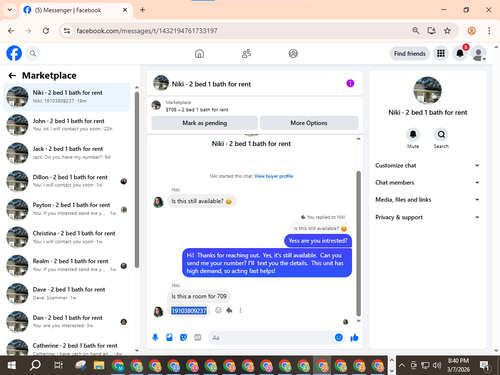The width and height of the screenshot is (500, 375).
Task: Open the emoji picker in message field
Action: tap(339, 338)
